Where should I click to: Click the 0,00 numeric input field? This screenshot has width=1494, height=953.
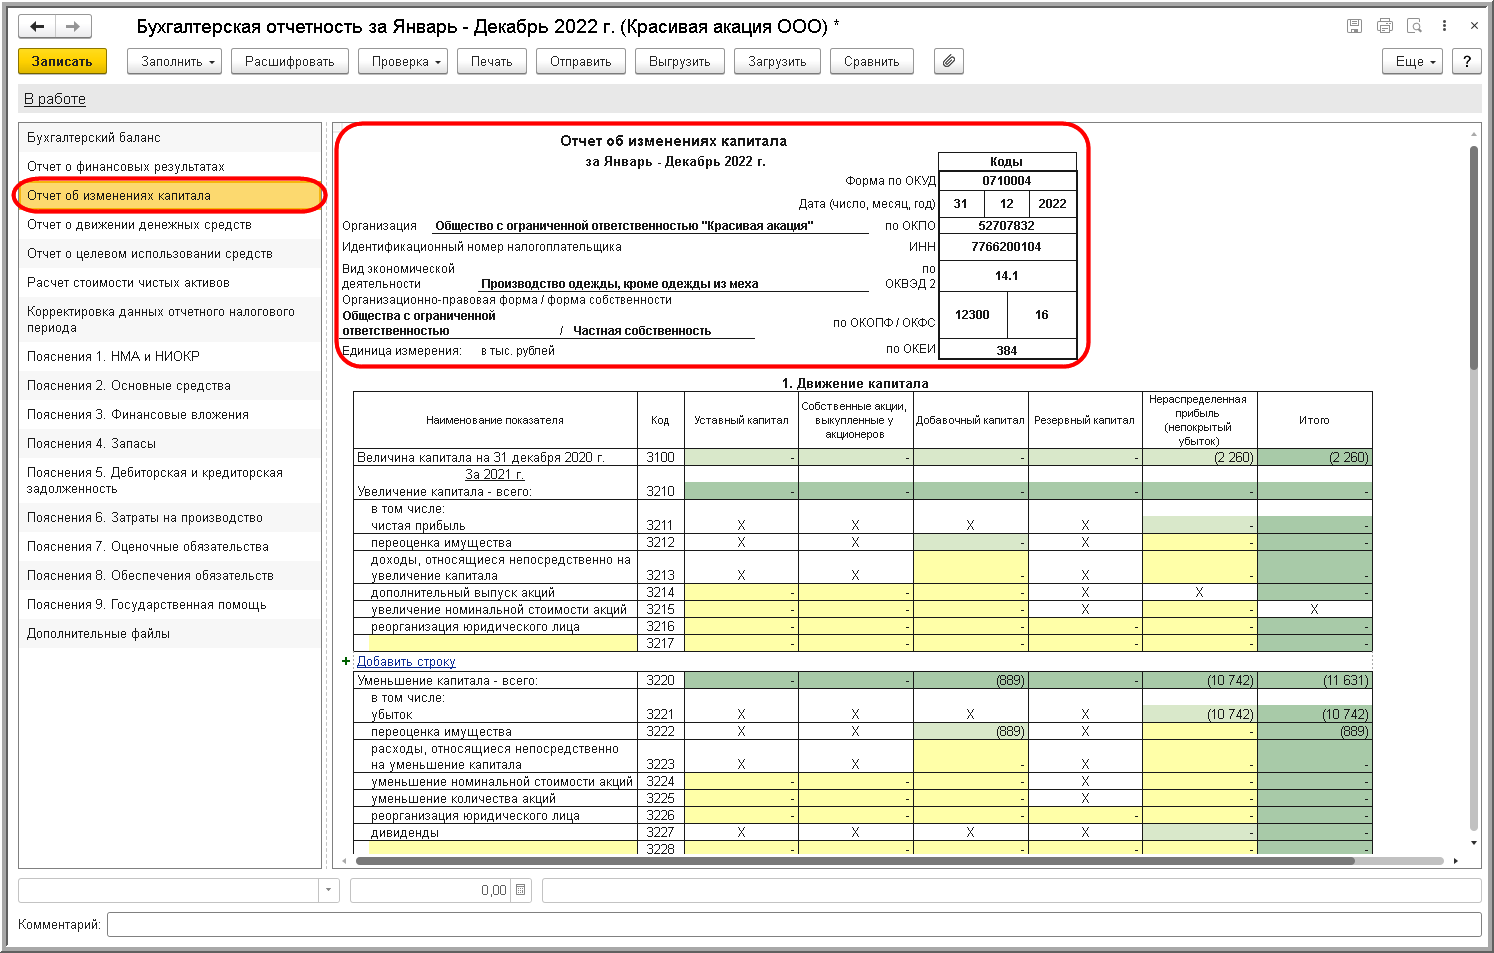click(431, 890)
